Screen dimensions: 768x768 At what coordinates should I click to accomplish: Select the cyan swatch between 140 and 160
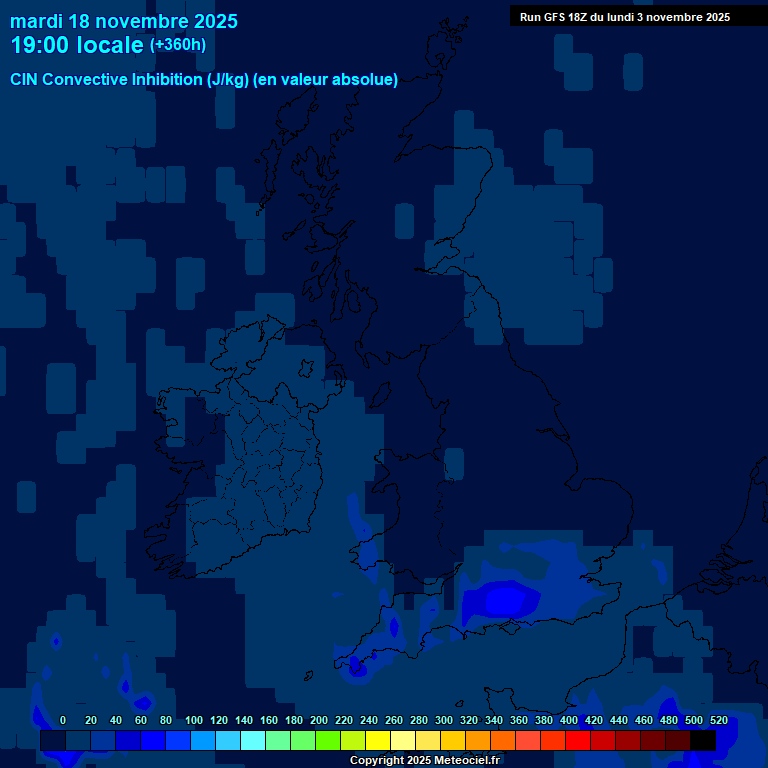point(253,740)
